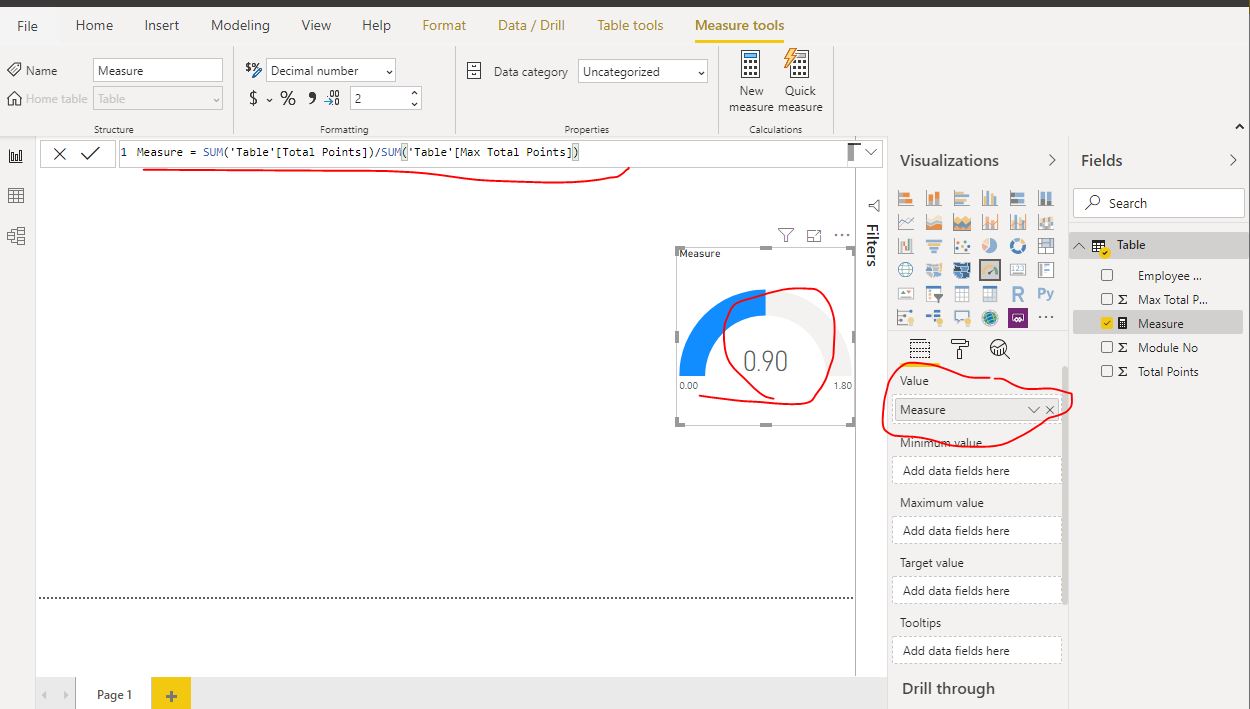Click the visual's filter funnel icon
This screenshot has height=709, width=1250.
786,235
